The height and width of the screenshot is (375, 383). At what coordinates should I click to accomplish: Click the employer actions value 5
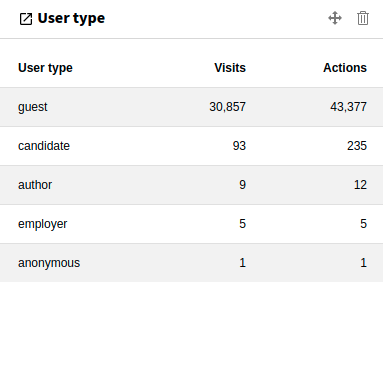(x=364, y=224)
